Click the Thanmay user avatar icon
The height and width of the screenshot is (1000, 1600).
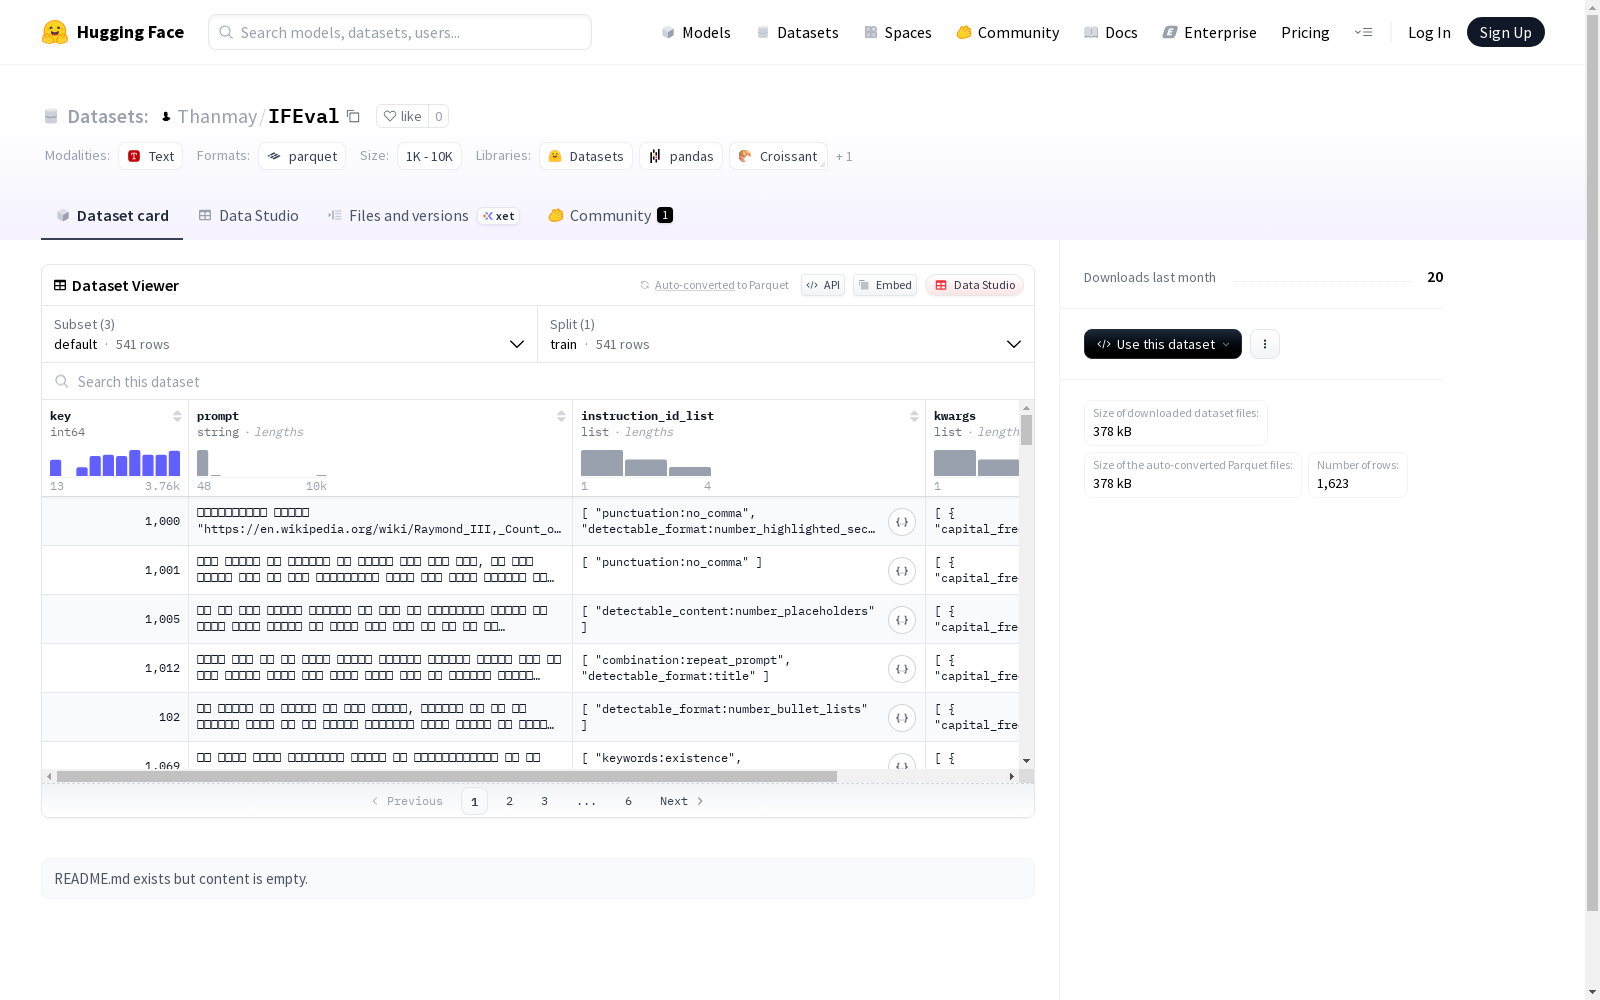click(166, 117)
